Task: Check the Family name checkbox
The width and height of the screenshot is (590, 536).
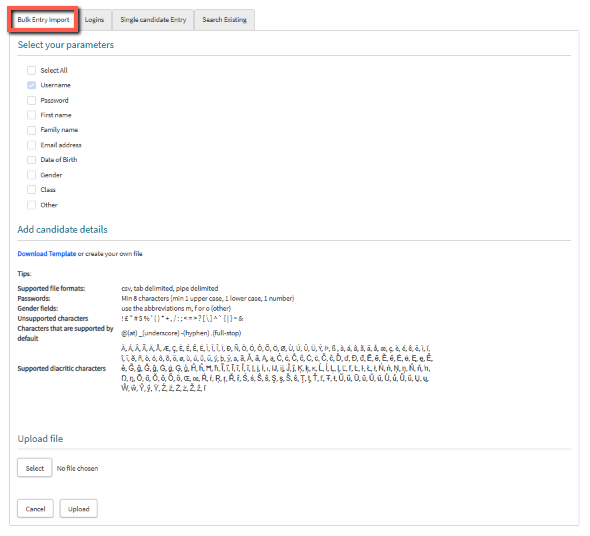Action: pyautogui.click(x=32, y=130)
